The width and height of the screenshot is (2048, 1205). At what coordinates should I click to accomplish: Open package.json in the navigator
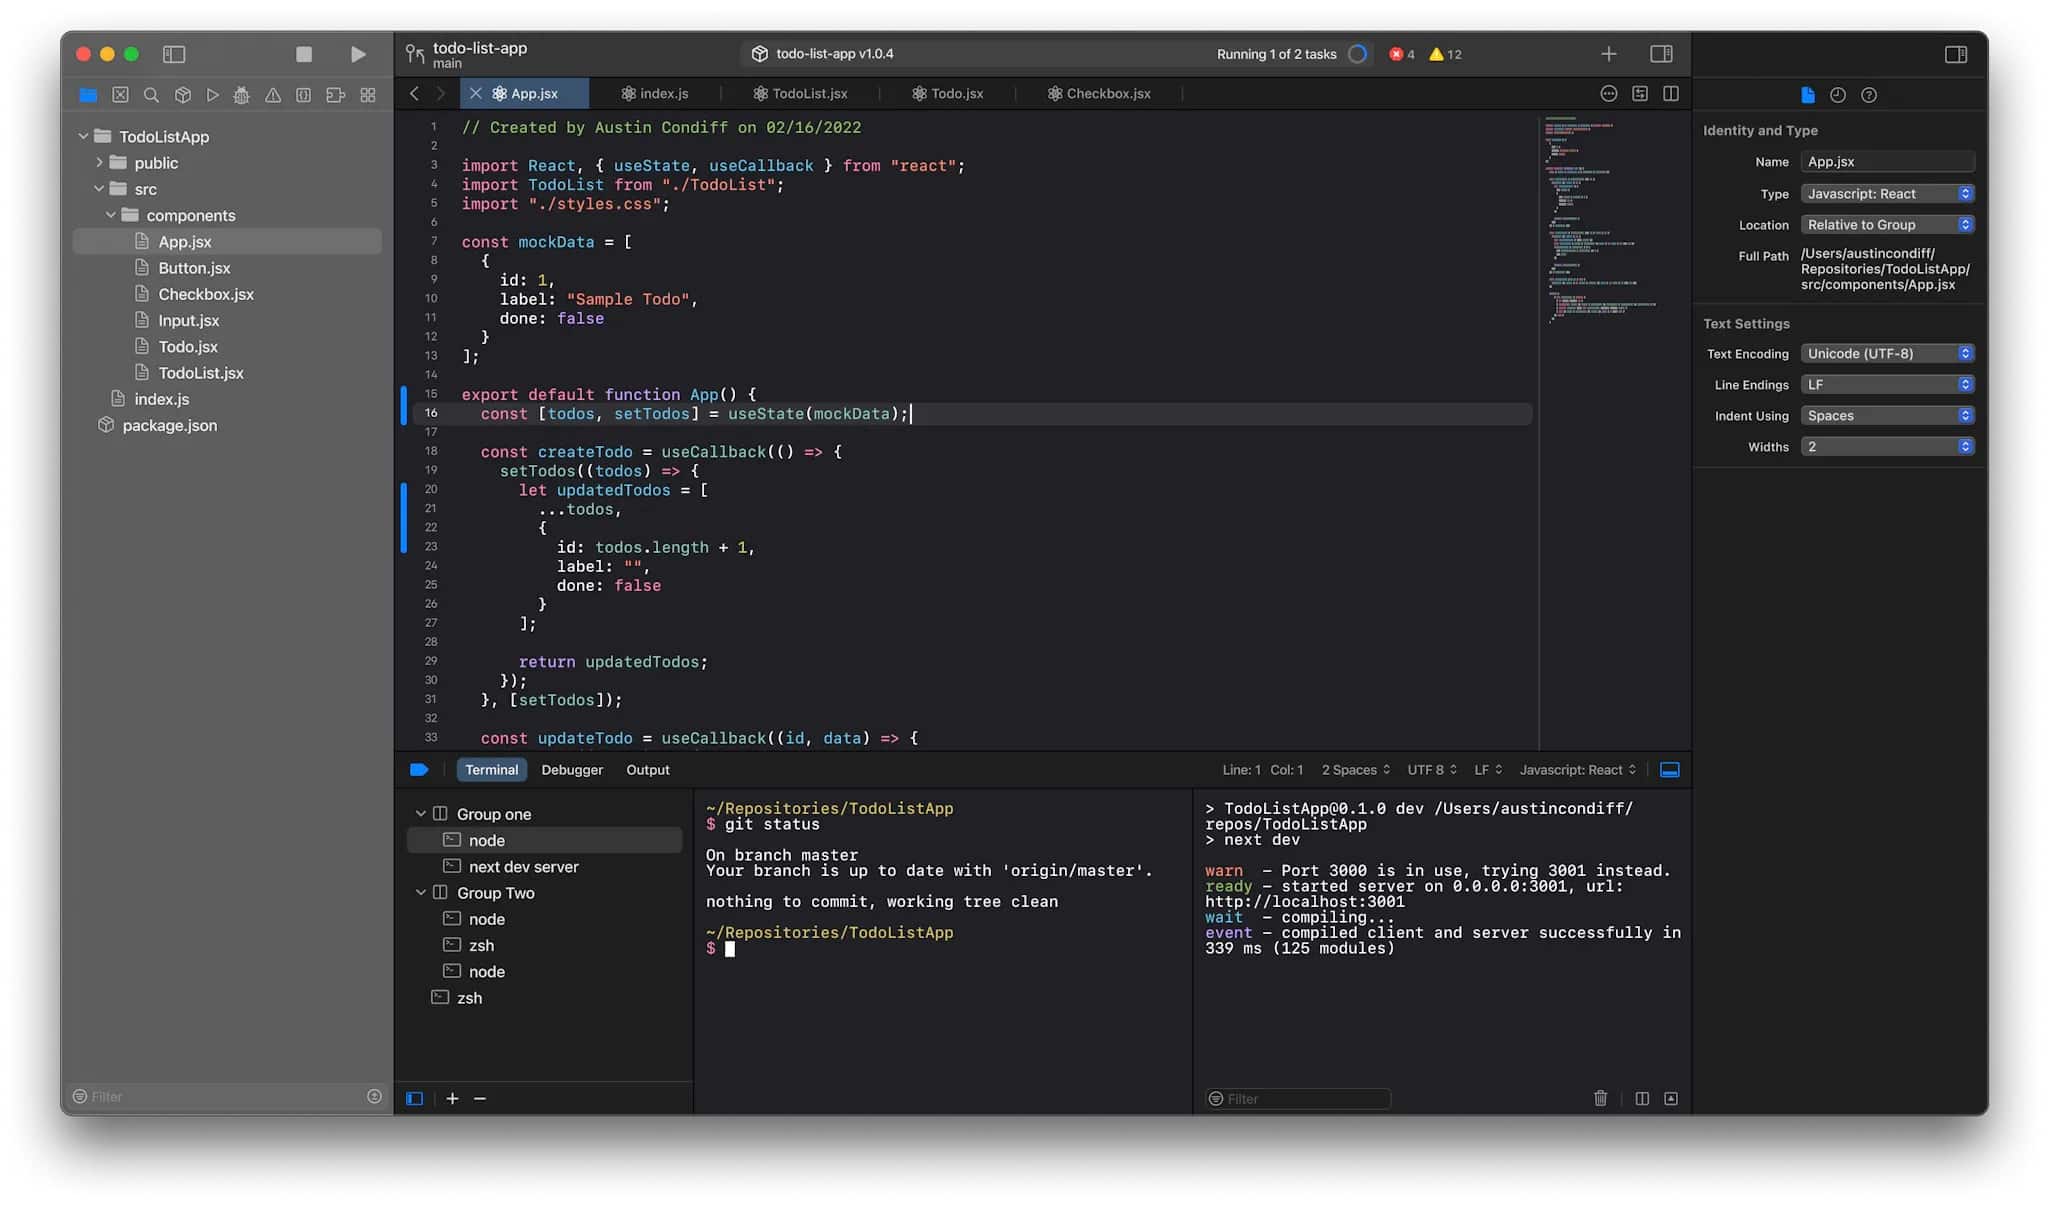coord(228,425)
